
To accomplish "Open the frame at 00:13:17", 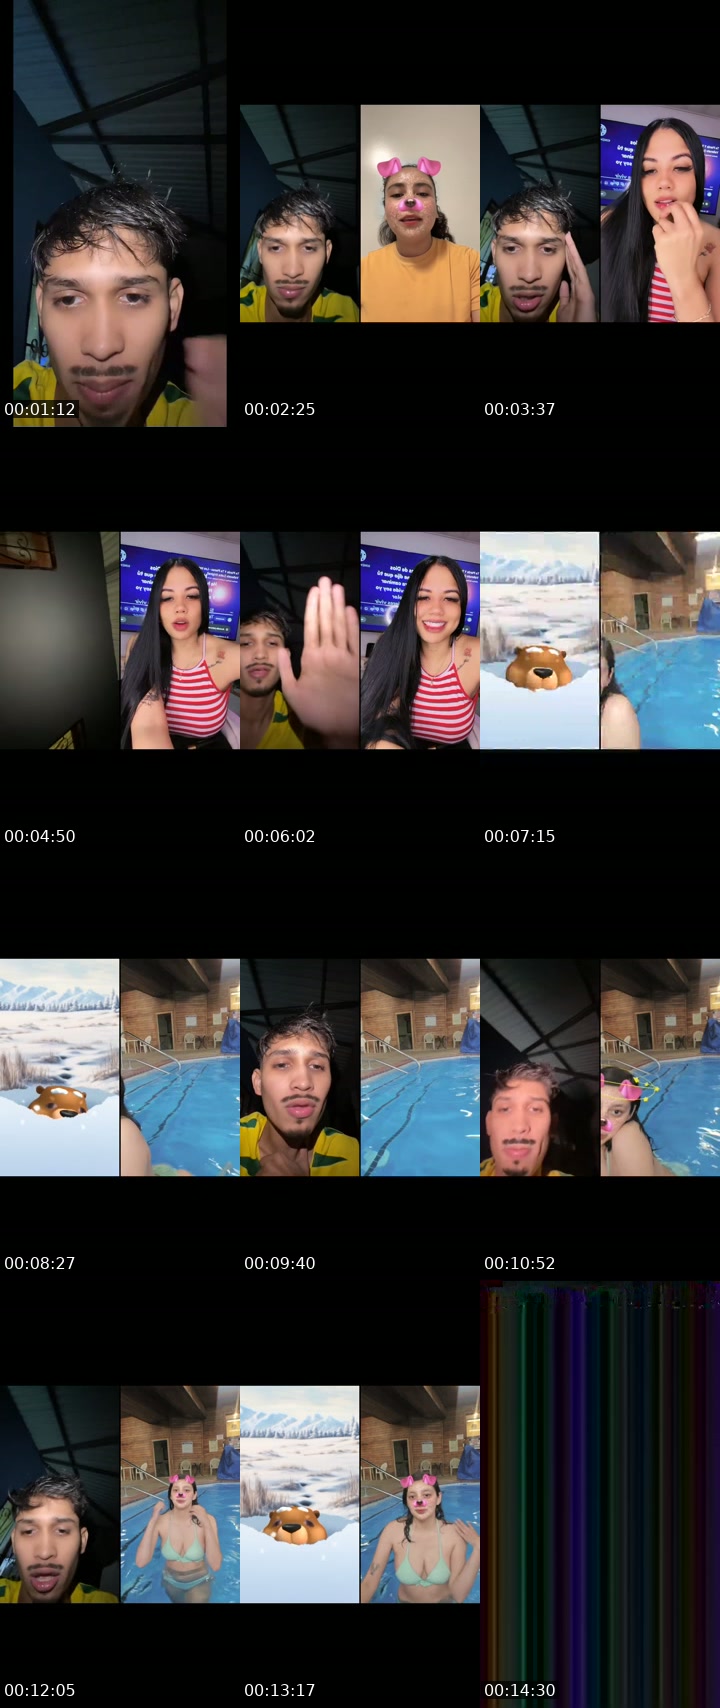I will click(360, 1494).
